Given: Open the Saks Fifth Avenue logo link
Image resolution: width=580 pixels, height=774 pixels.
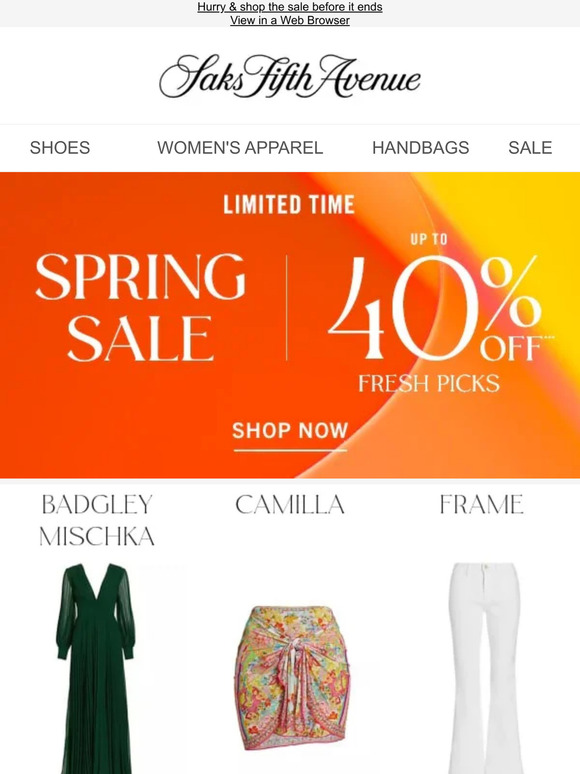Looking at the screenshot, I should coord(290,77).
